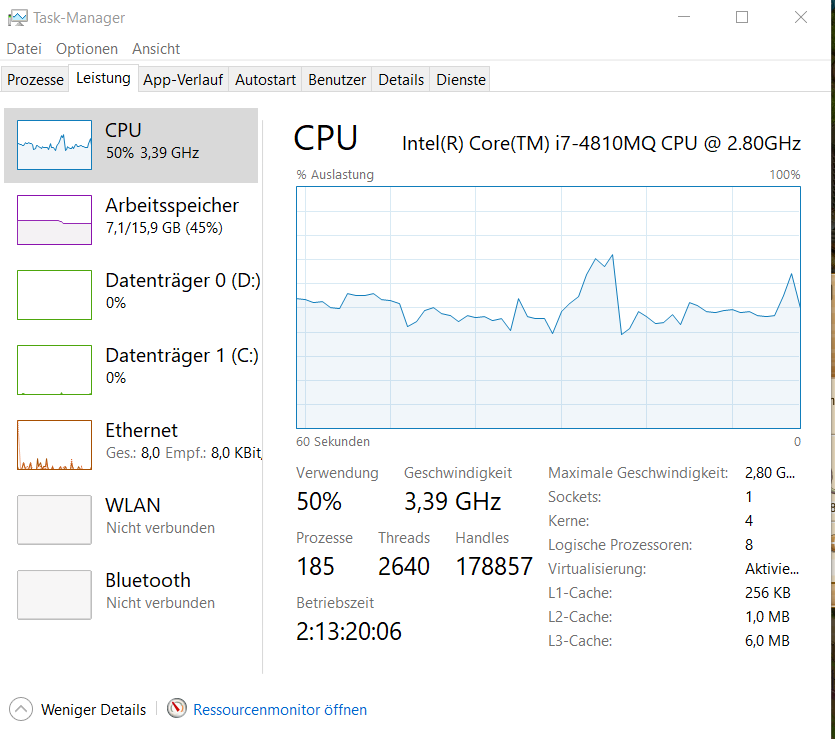Open the Ansicht menu
This screenshot has width=835, height=739.
click(156, 49)
